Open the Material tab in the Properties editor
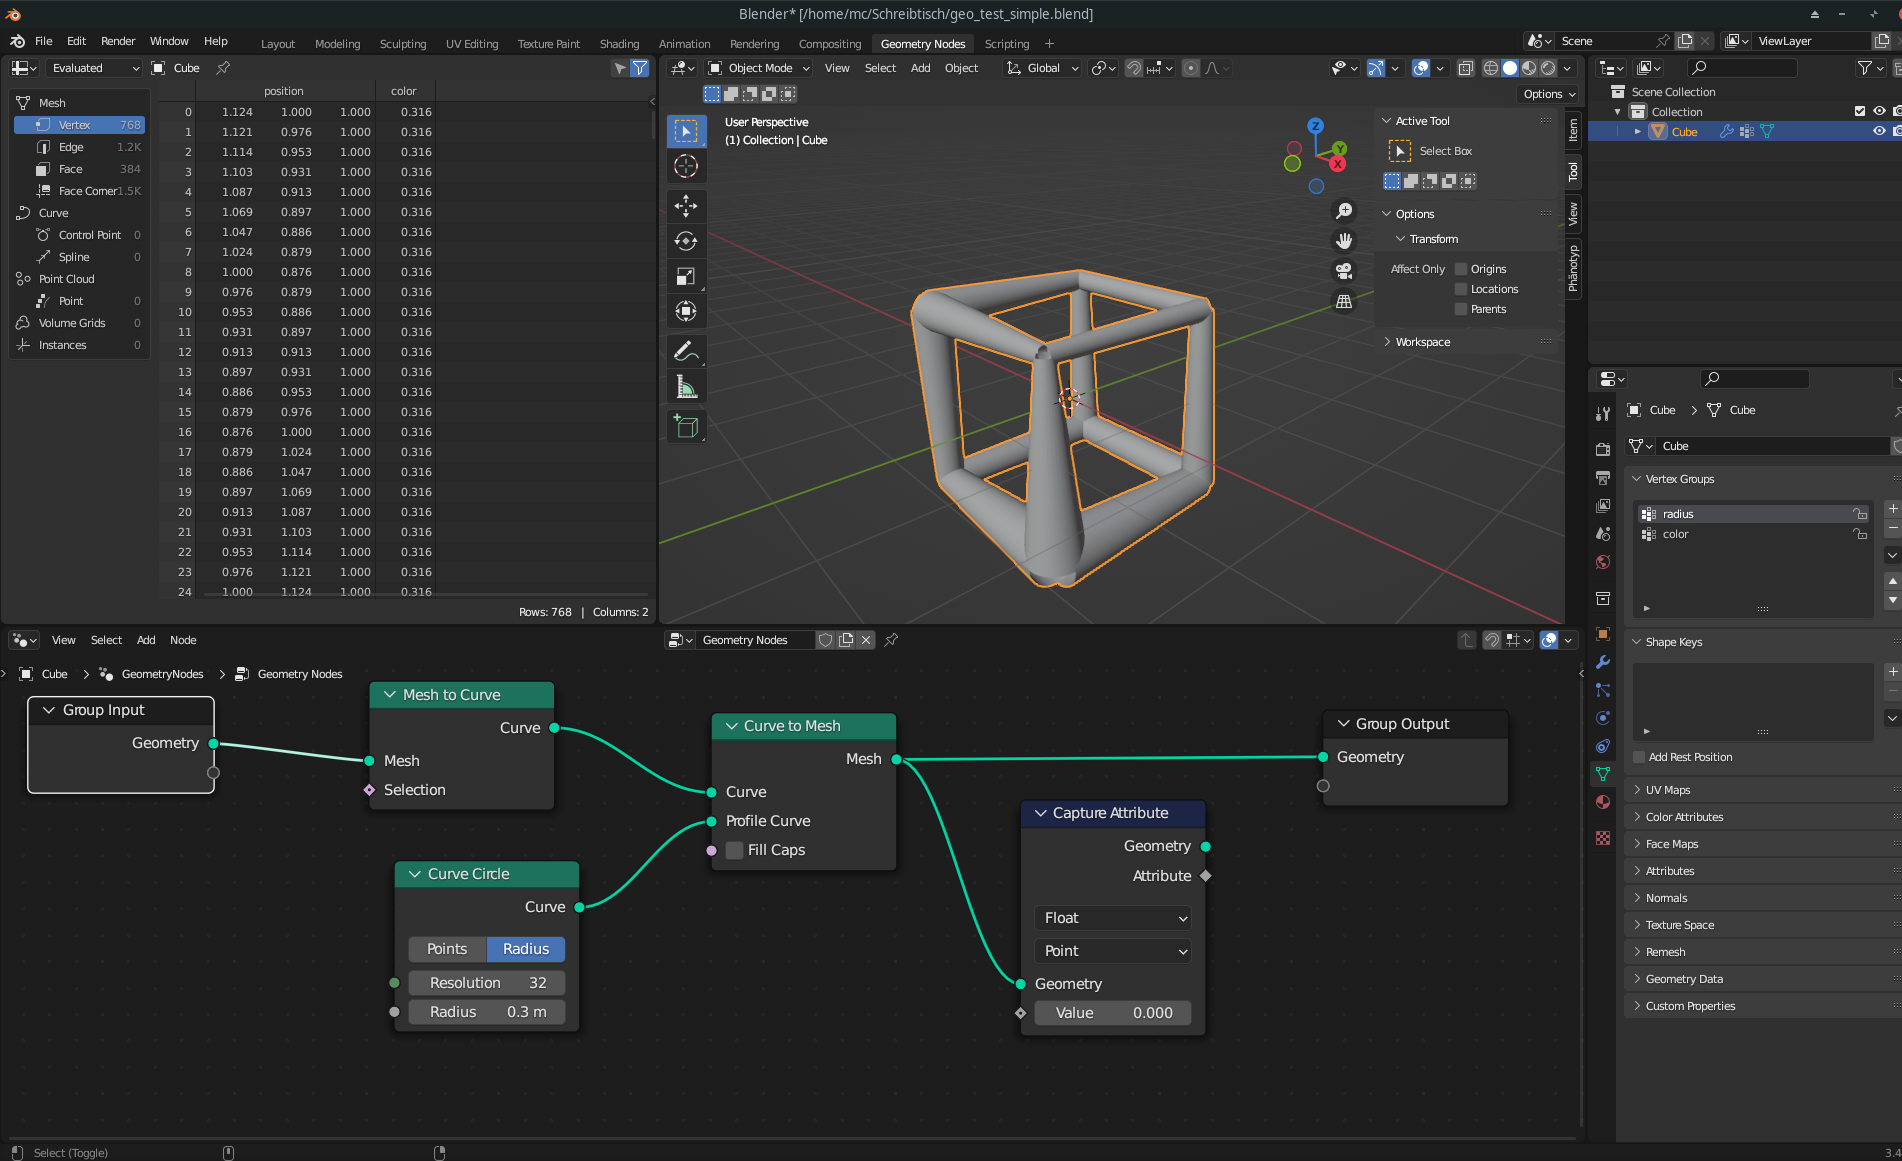The width and height of the screenshot is (1902, 1161). pyautogui.click(x=1603, y=802)
